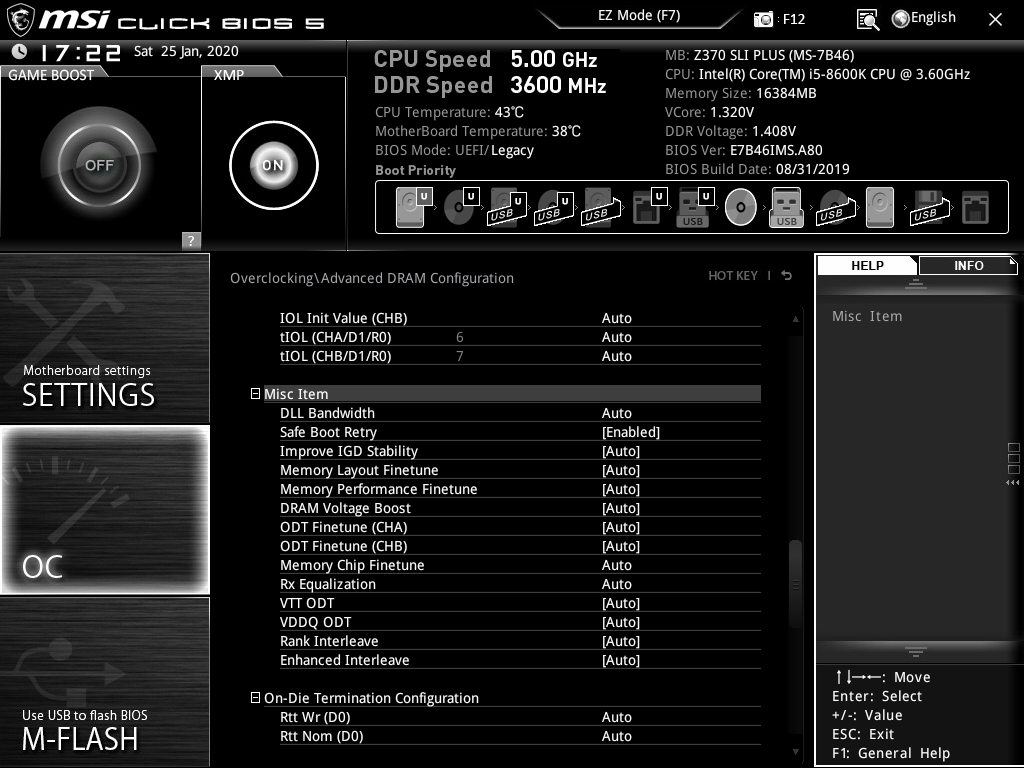This screenshot has height=768, width=1024.
Task: Select Rtt Wr (D0) row
Action: (520, 717)
